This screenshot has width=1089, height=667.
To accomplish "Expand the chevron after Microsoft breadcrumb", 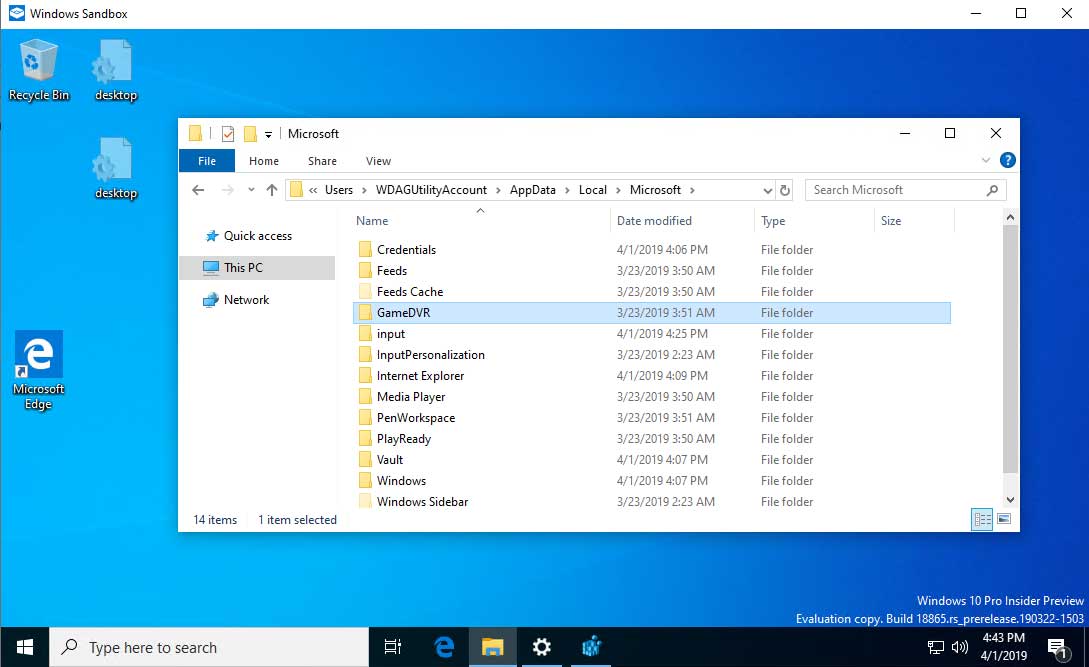I will pos(692,190).
